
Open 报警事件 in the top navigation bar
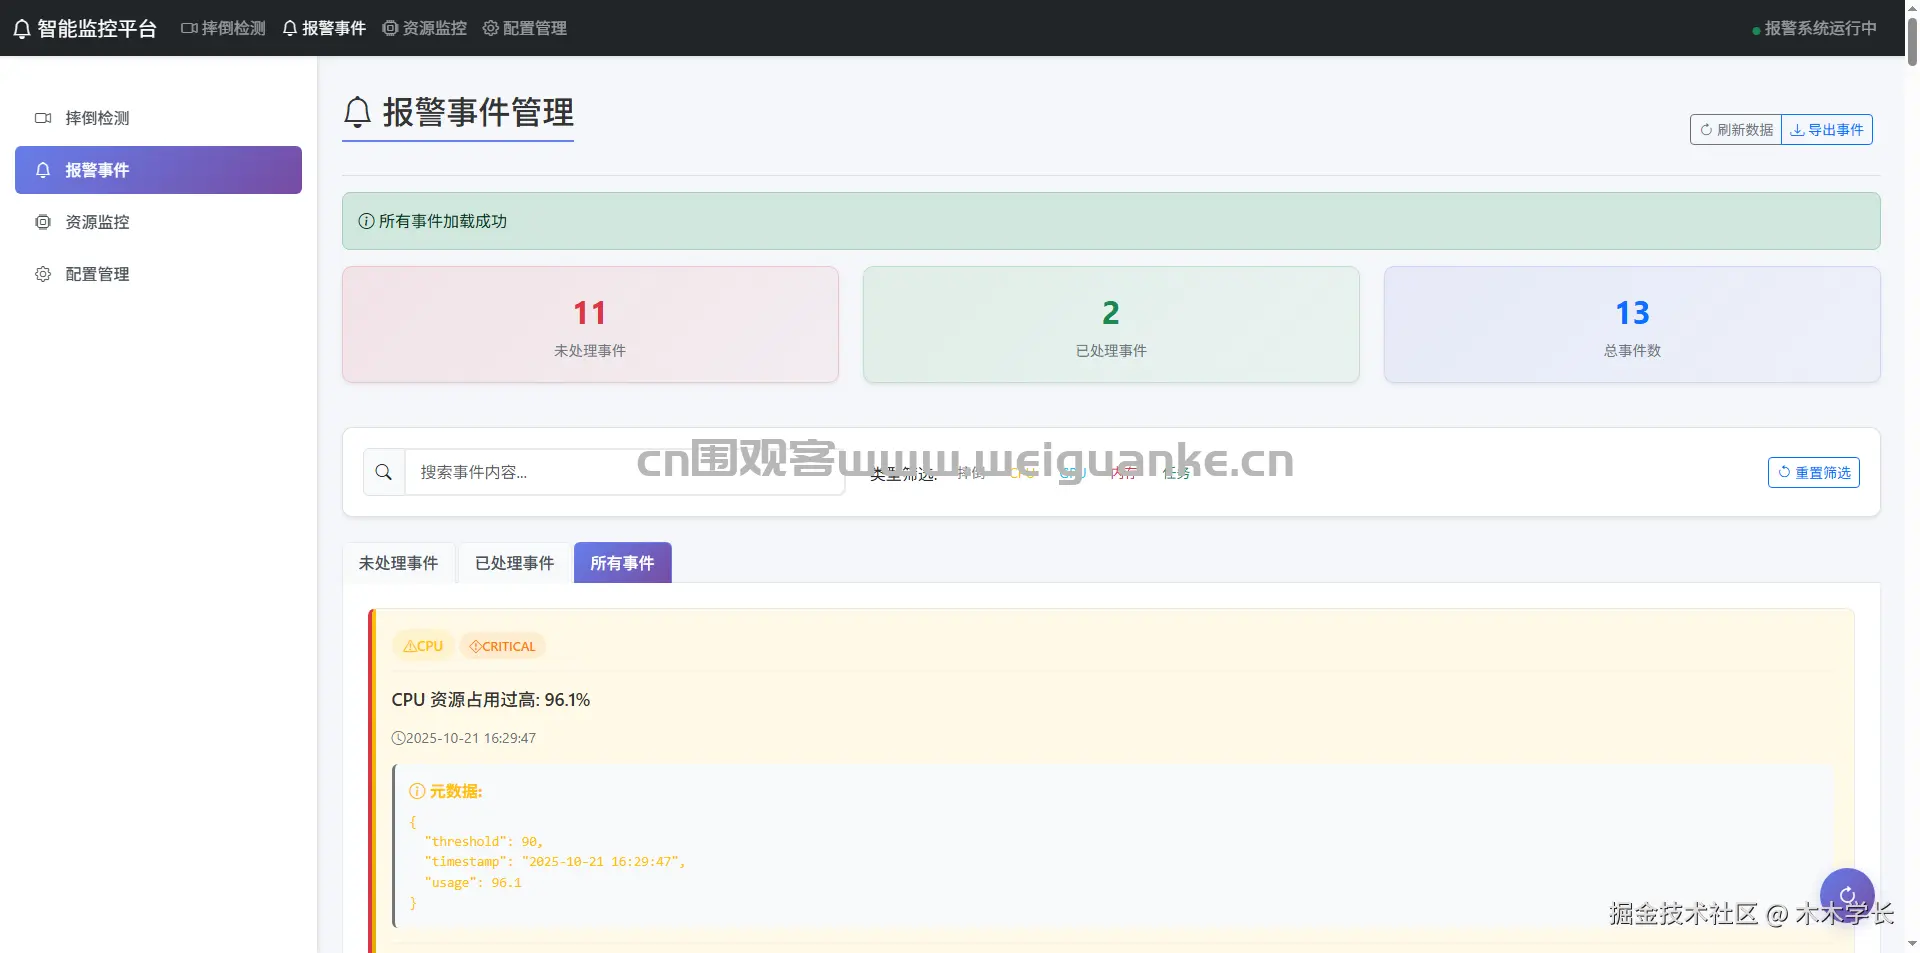coord(324,28)
